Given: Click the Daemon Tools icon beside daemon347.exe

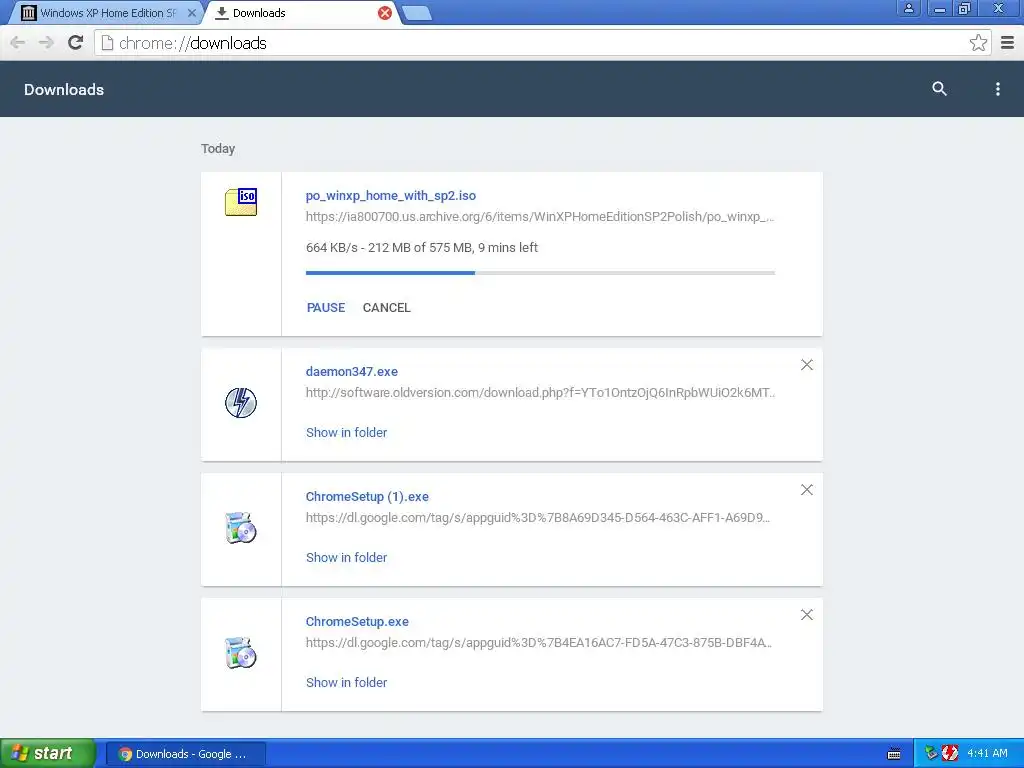Looking at the screenshot, I should (241, 402).
